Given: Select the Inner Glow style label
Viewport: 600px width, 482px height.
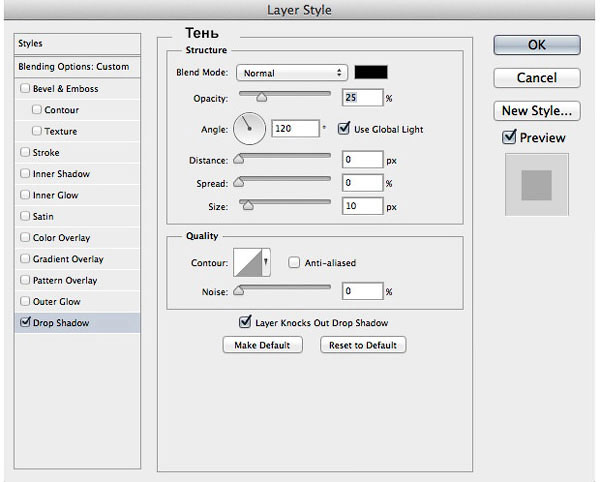Looking at the screenshot, I should (x=55, y=195).
